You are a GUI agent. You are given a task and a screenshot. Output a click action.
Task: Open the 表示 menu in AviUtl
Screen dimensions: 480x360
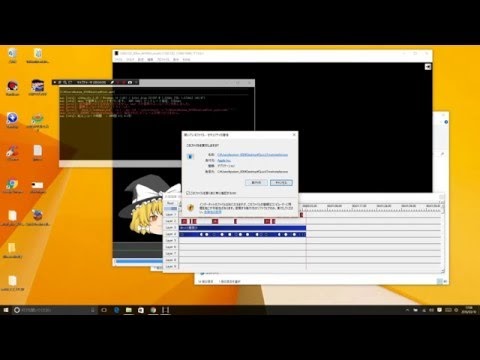click(x=176, y=59)
